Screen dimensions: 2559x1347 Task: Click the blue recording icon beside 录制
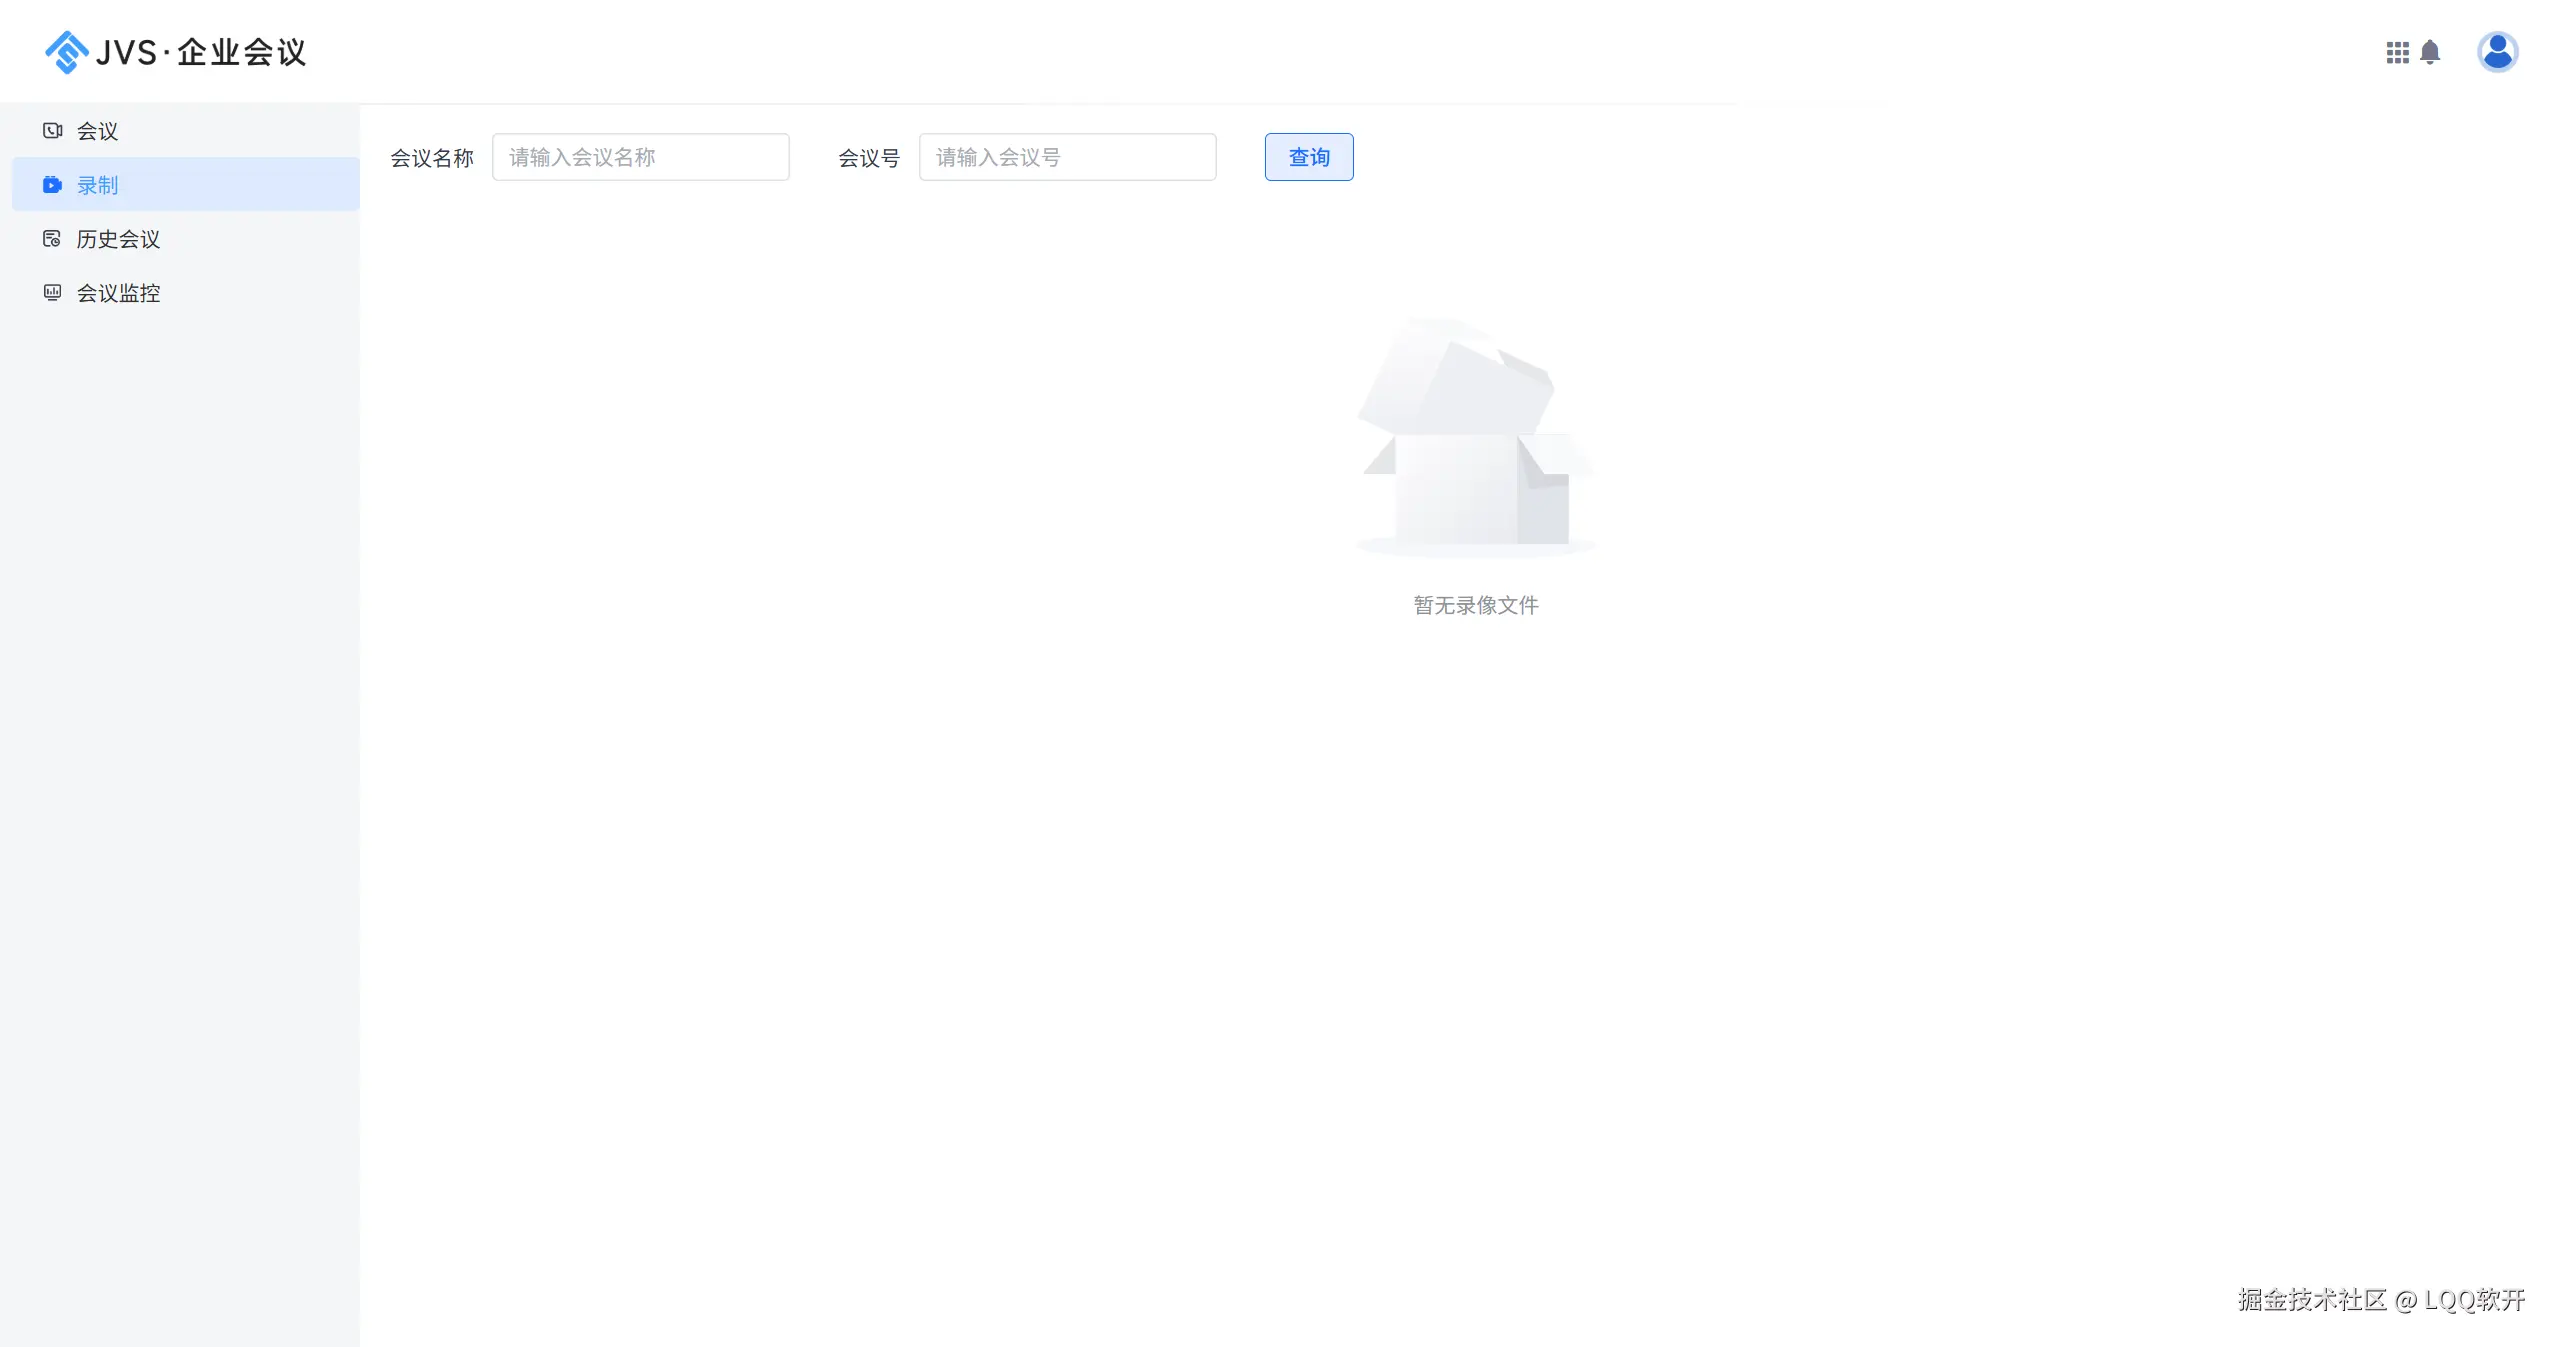point(52,185)
